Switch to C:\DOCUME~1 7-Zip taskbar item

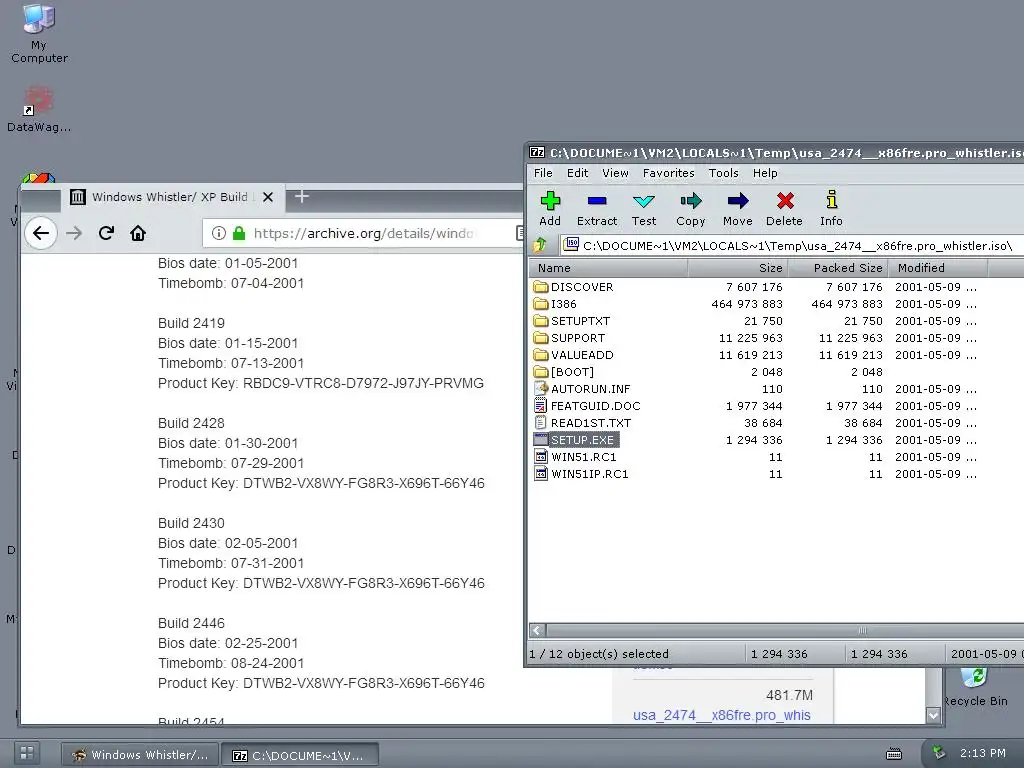pyautogui.click(x=300, y=755)
